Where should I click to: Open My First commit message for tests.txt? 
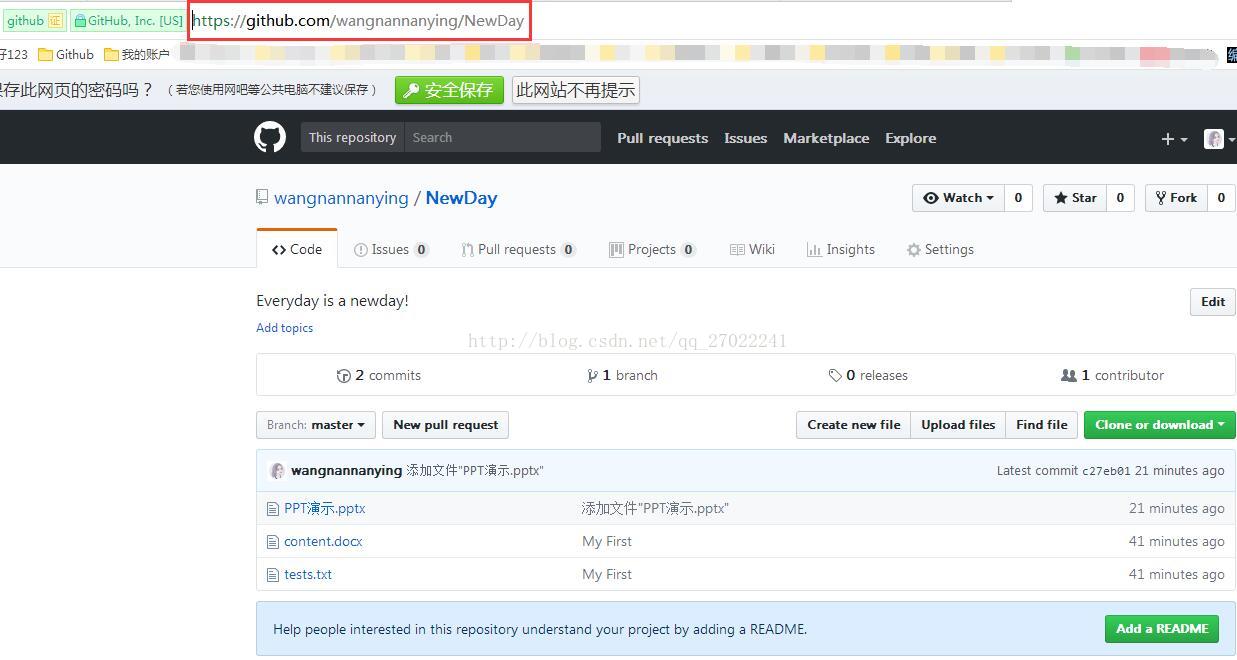point(607,575)
